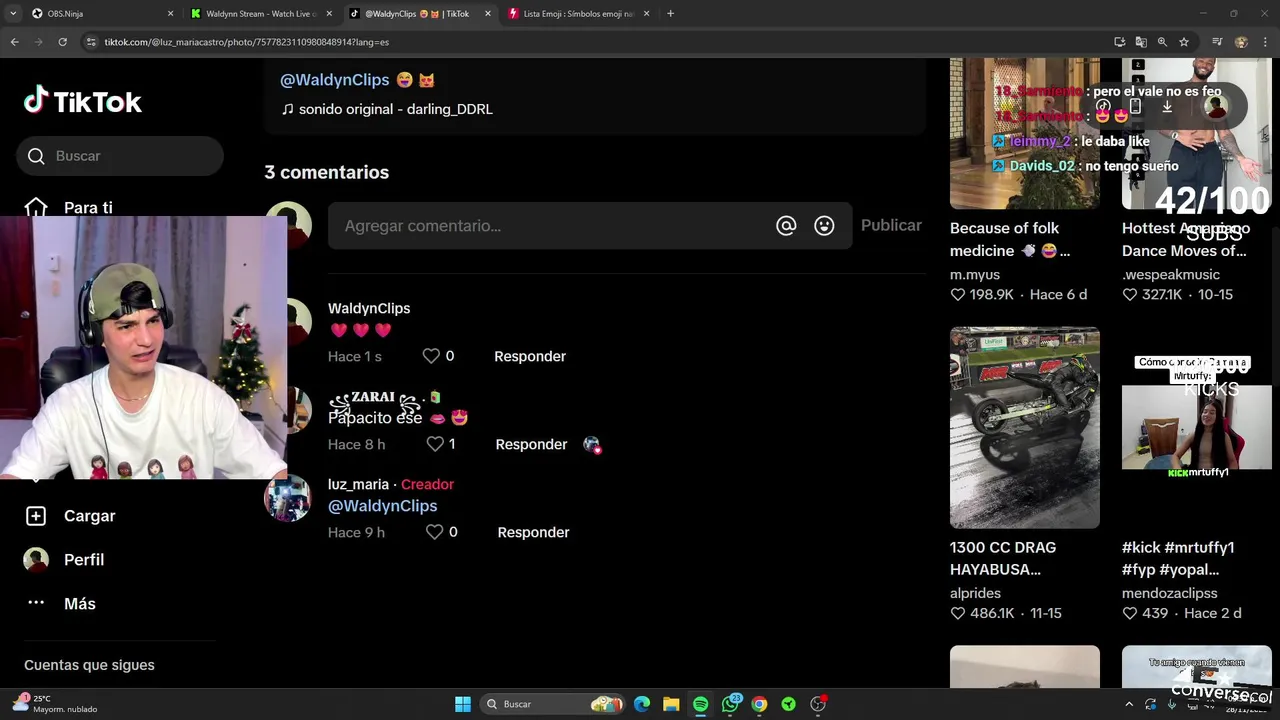Viewport: 1280px width, 720px height.
Task: Open the 'Cuentas que sigues' section
Action: (x=89, y=665)
